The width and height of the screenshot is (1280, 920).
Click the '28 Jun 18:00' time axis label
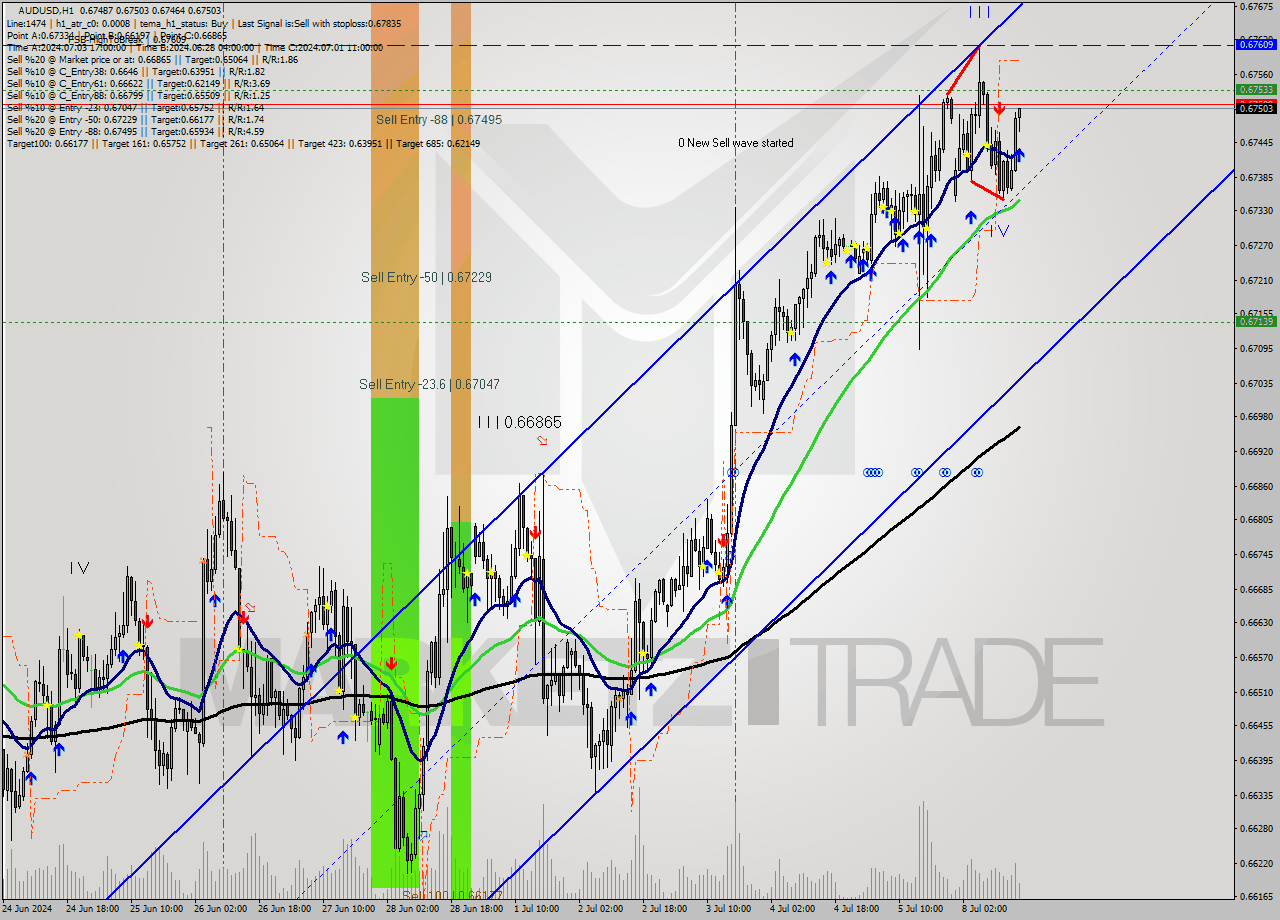[477, 909]
